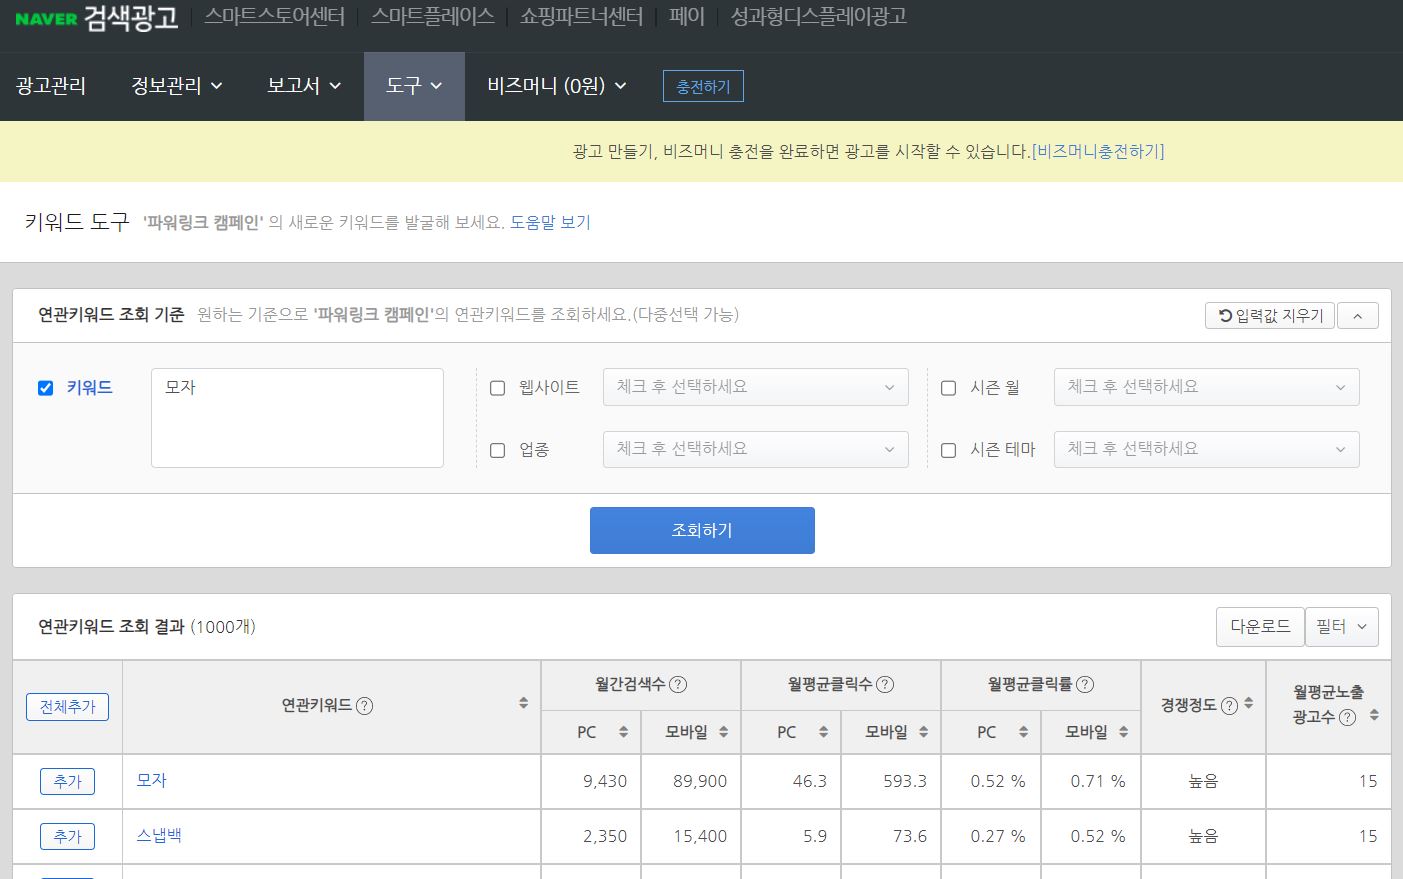
Task: Click help icon next to 월평균클릭수
Action: 885,685
